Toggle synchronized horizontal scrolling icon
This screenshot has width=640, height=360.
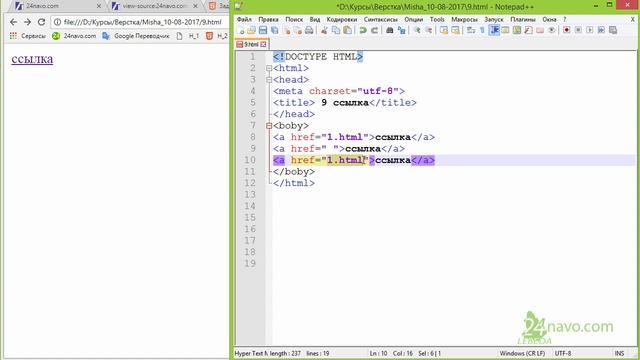[455, 30]
